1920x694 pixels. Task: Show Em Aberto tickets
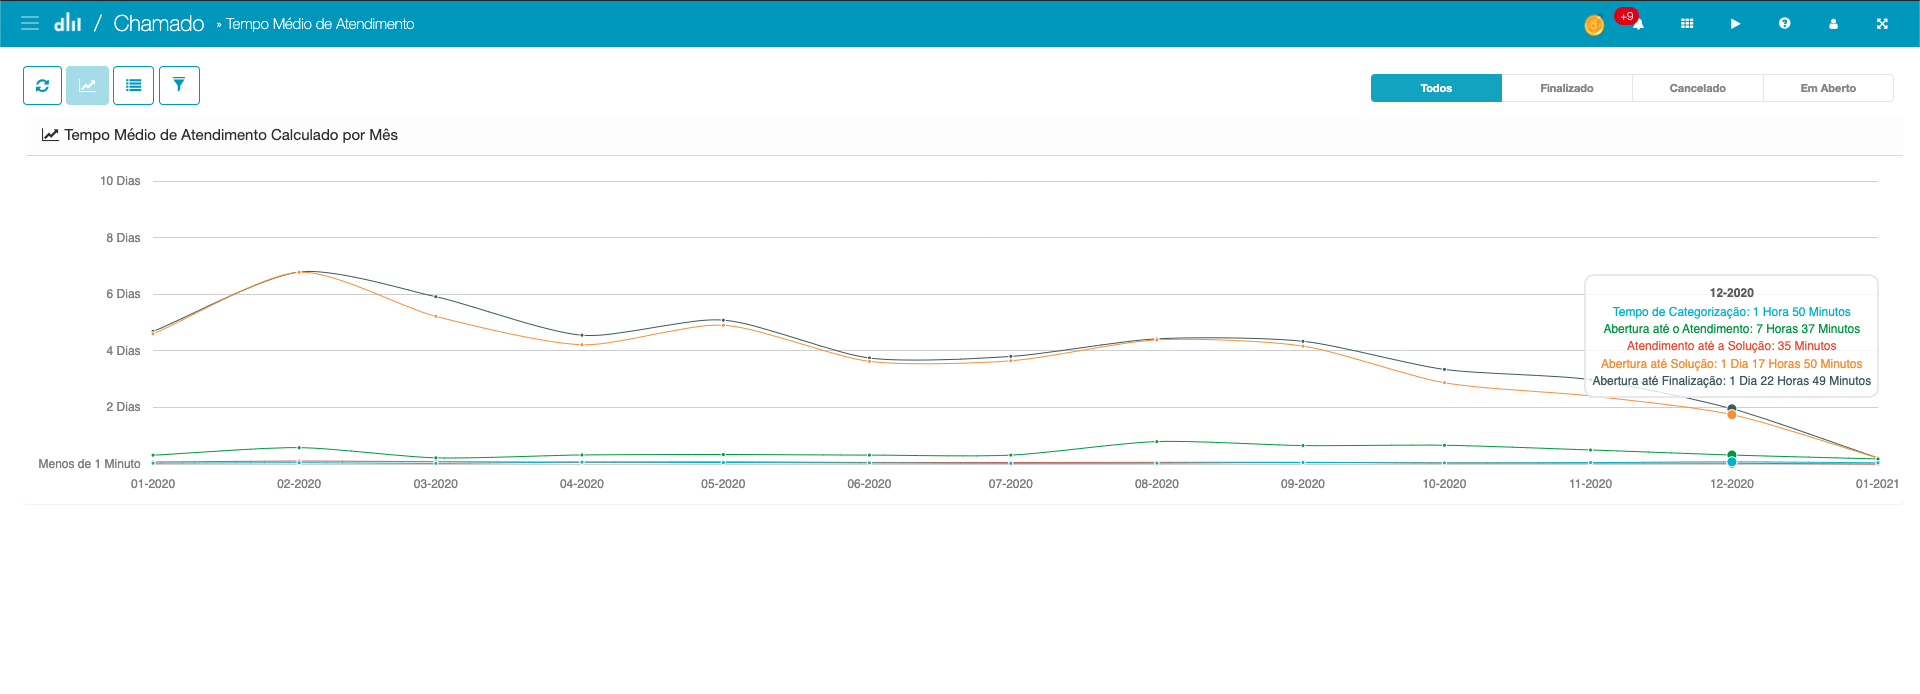click(1828, 88)
